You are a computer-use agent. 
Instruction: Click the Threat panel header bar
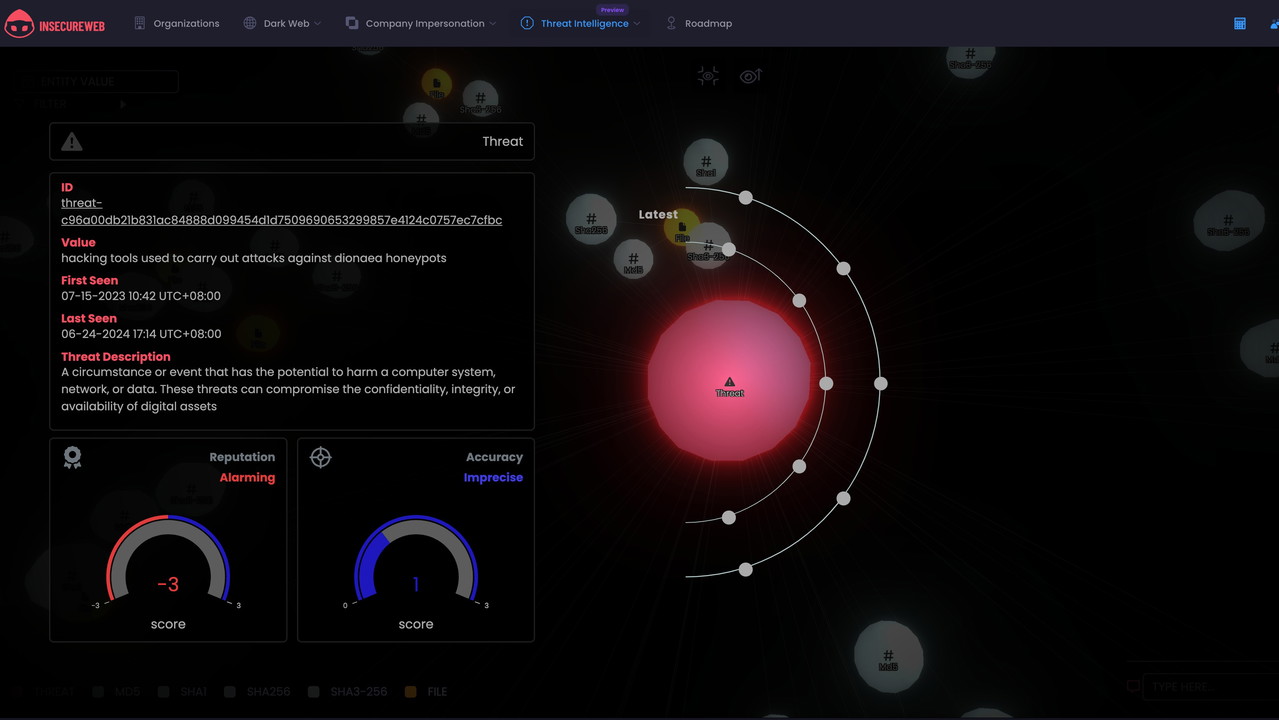pyautogui.click(x=292, y=141)
